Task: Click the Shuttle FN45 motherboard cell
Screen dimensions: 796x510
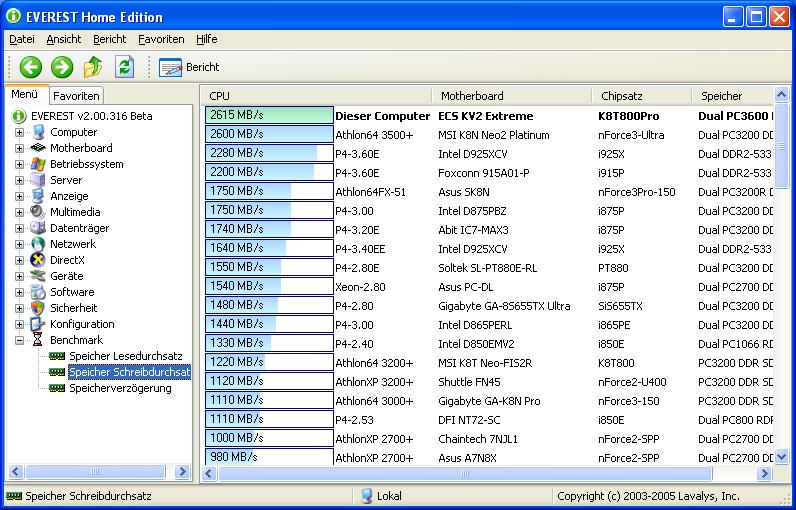Action: [469, 382]
